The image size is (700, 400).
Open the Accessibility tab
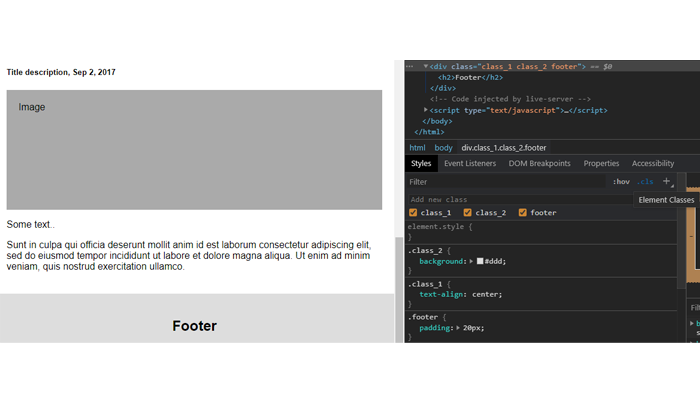653,163
